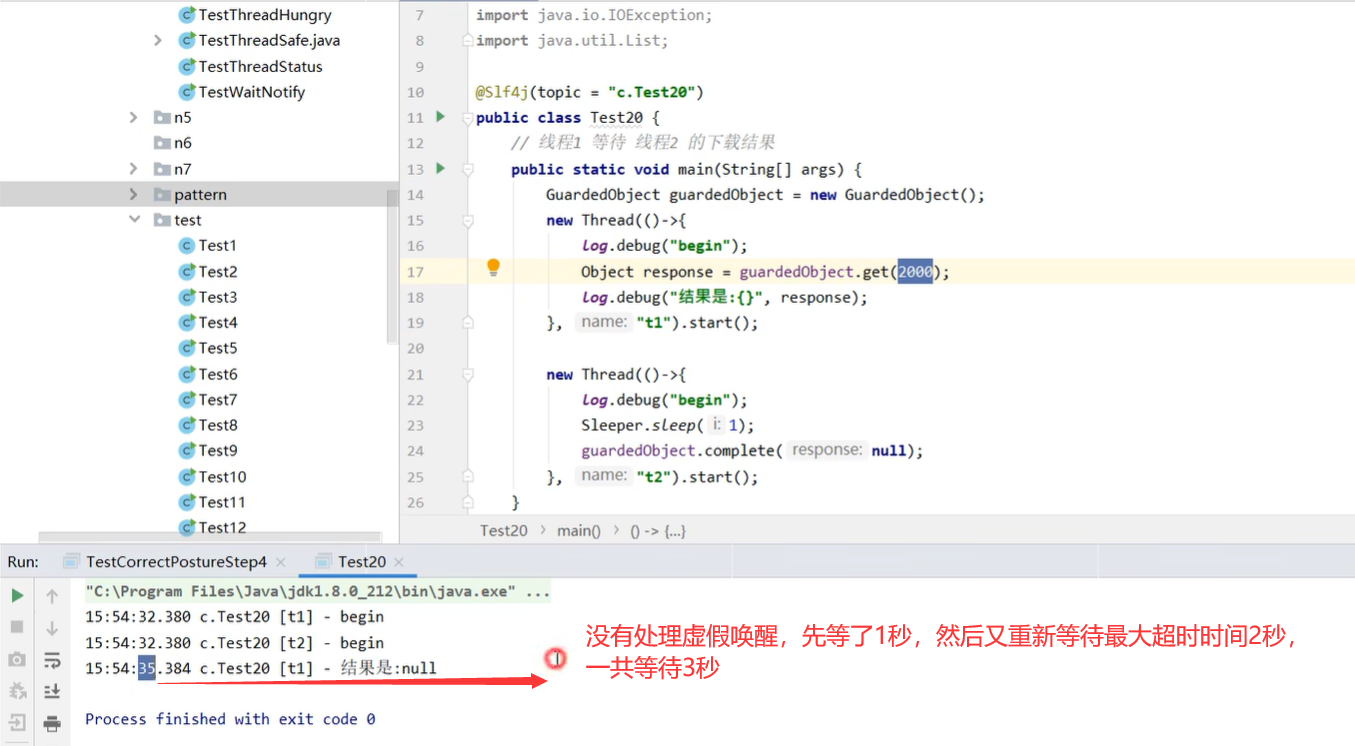Click the Test20 breadcrumb

(503, 530)
